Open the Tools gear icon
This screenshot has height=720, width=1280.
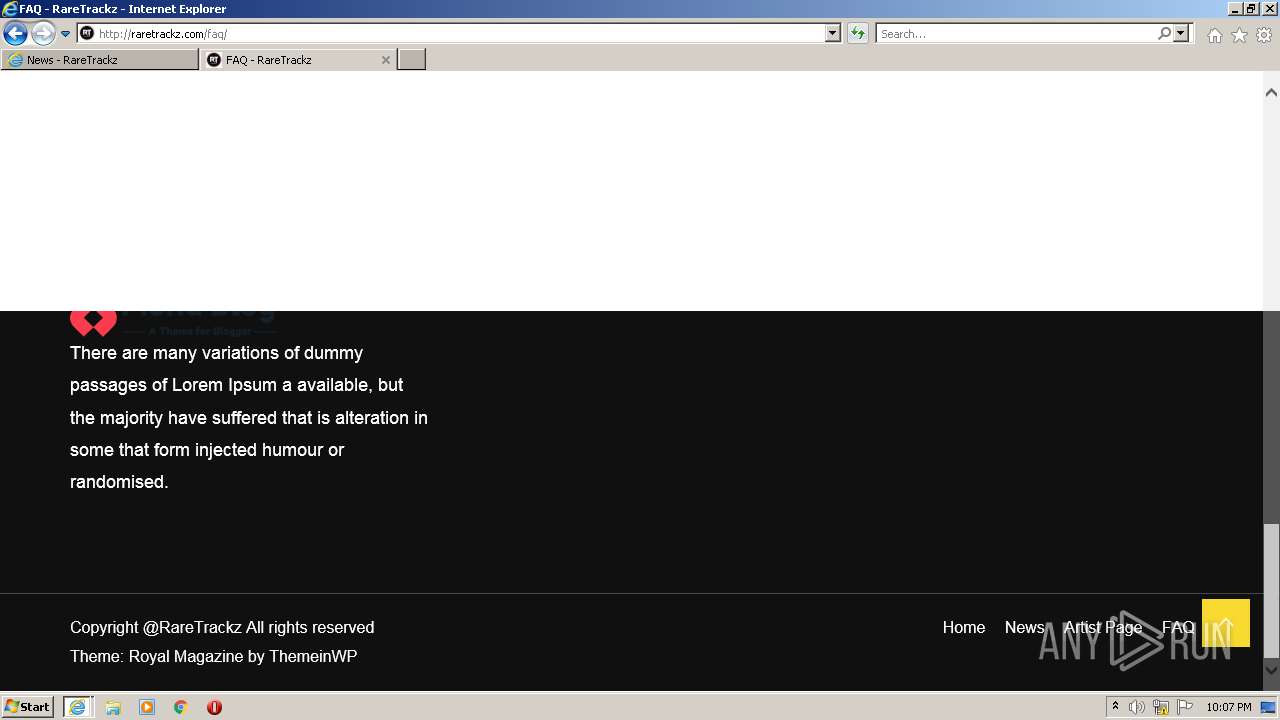(1264, 35)
